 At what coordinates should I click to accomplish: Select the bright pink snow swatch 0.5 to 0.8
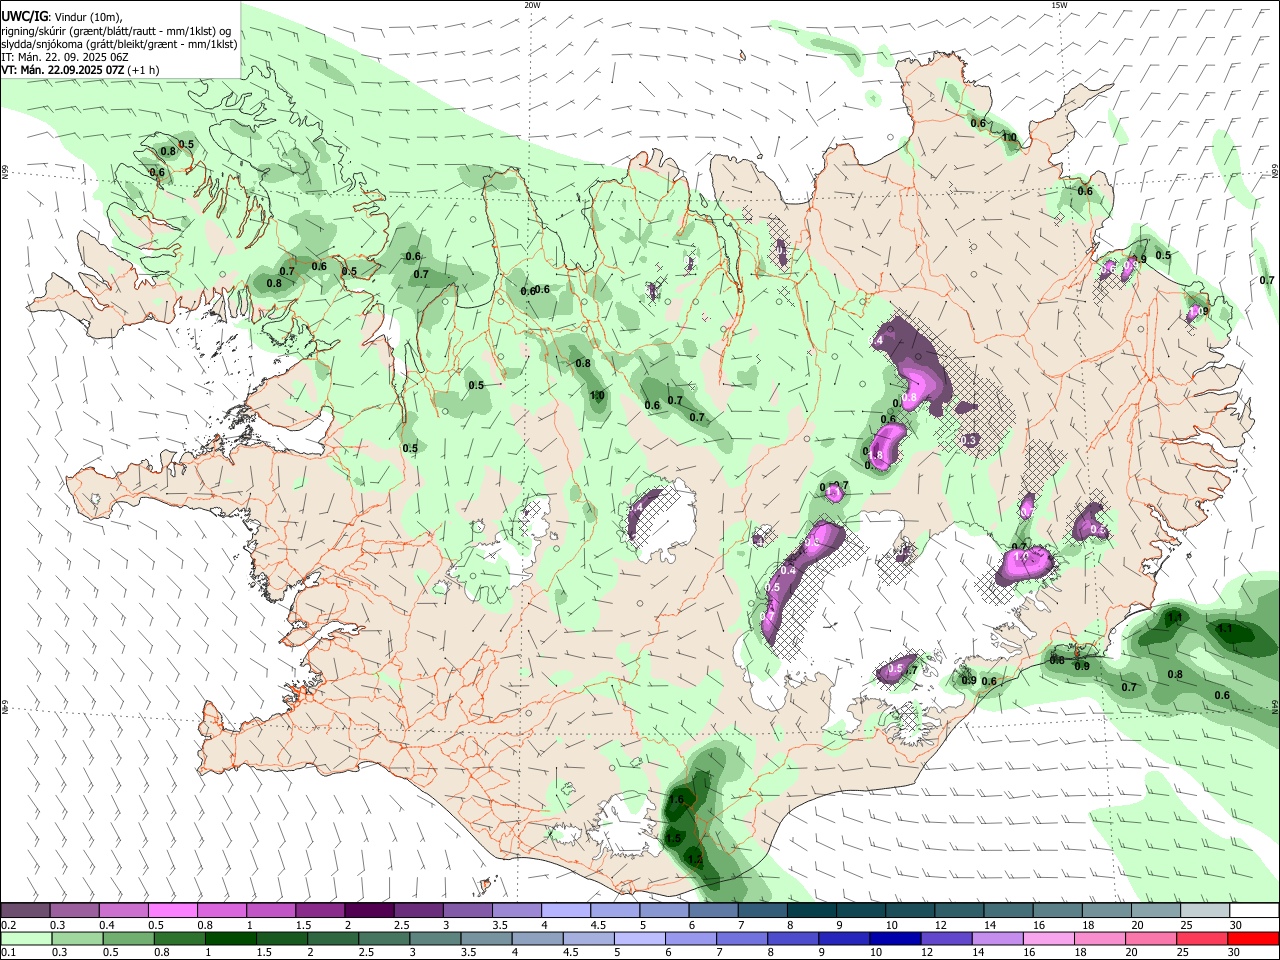[x=174, y=911]
